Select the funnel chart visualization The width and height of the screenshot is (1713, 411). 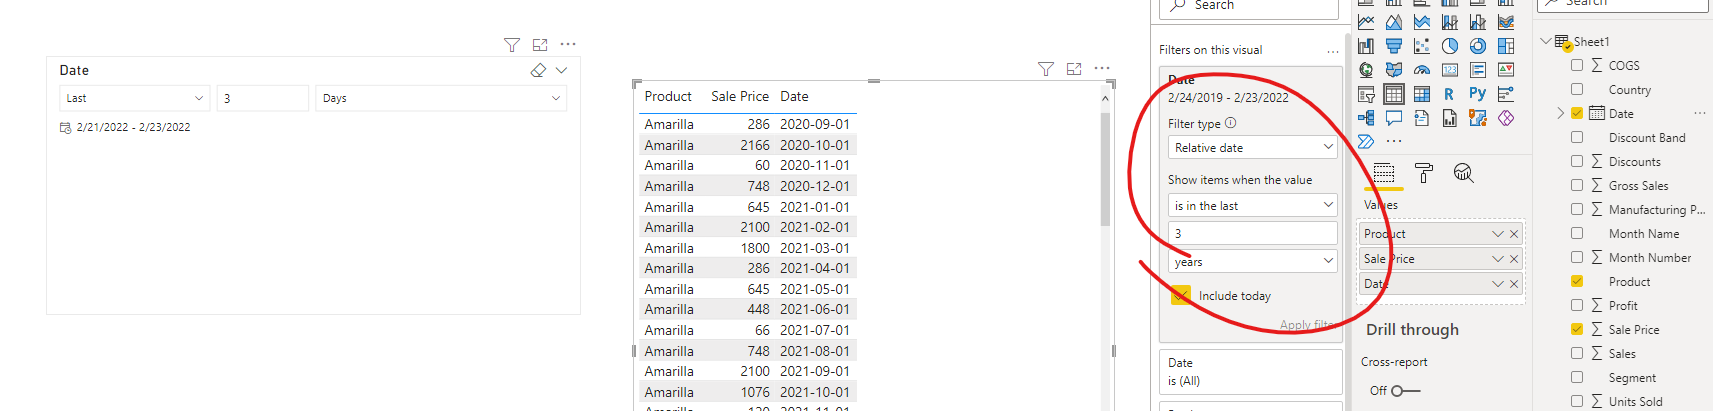[1394, 46]
